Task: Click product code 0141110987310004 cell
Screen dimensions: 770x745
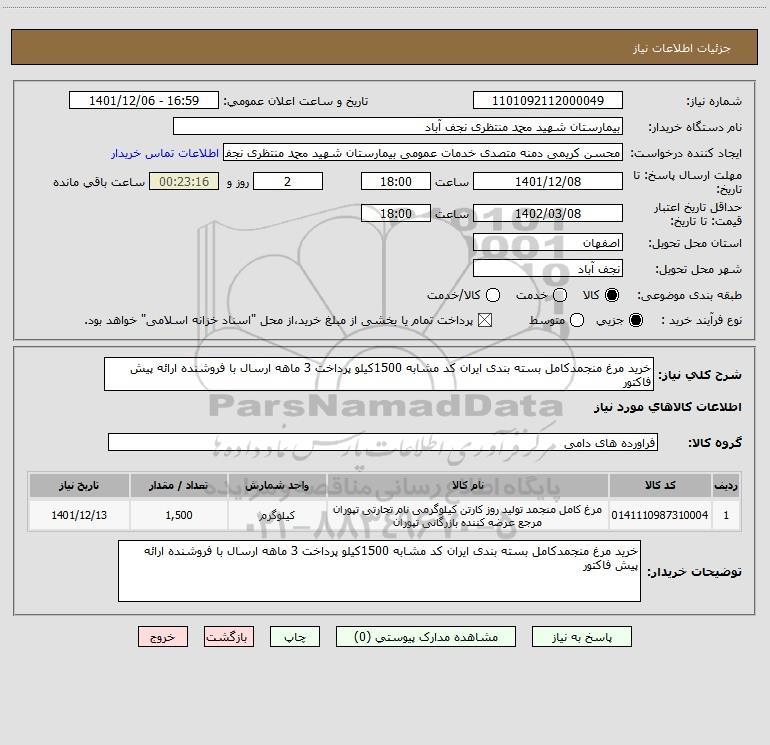Action: click(x=660, y=515)
